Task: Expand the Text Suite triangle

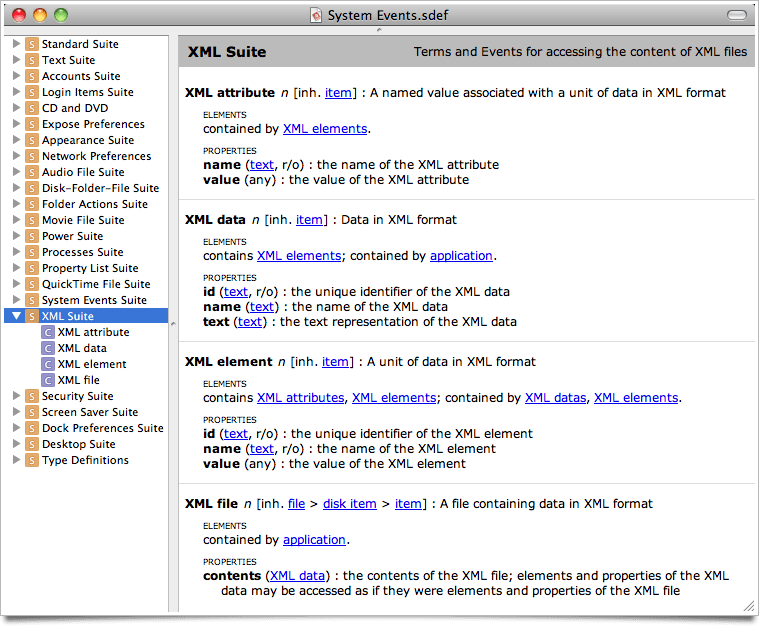Action: [16, 60]
